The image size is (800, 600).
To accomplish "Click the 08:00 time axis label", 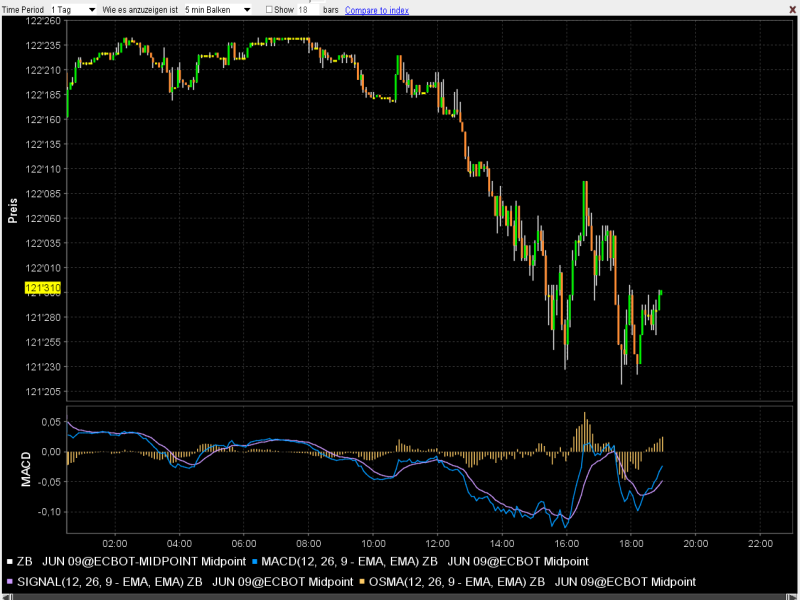I will point(309,544).
